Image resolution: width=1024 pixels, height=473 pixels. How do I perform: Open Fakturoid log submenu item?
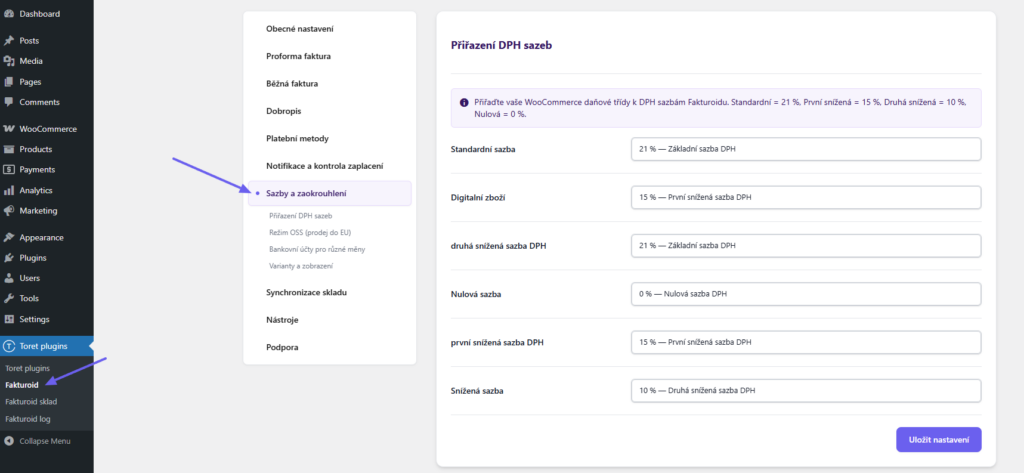click(x=27, y=419)
